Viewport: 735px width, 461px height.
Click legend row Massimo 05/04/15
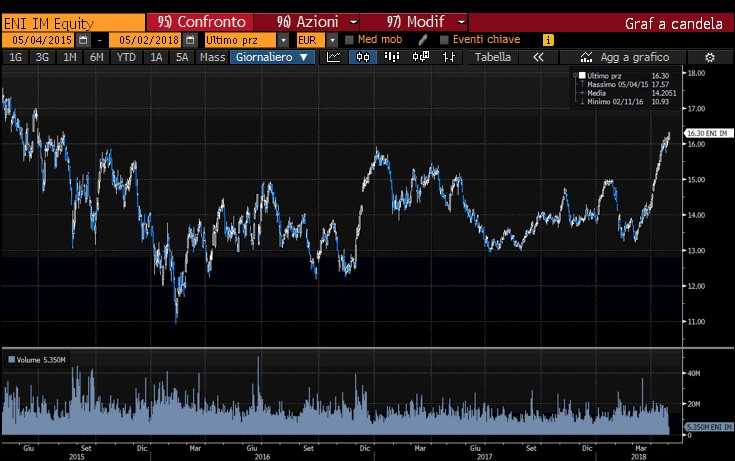click(628, 84)
